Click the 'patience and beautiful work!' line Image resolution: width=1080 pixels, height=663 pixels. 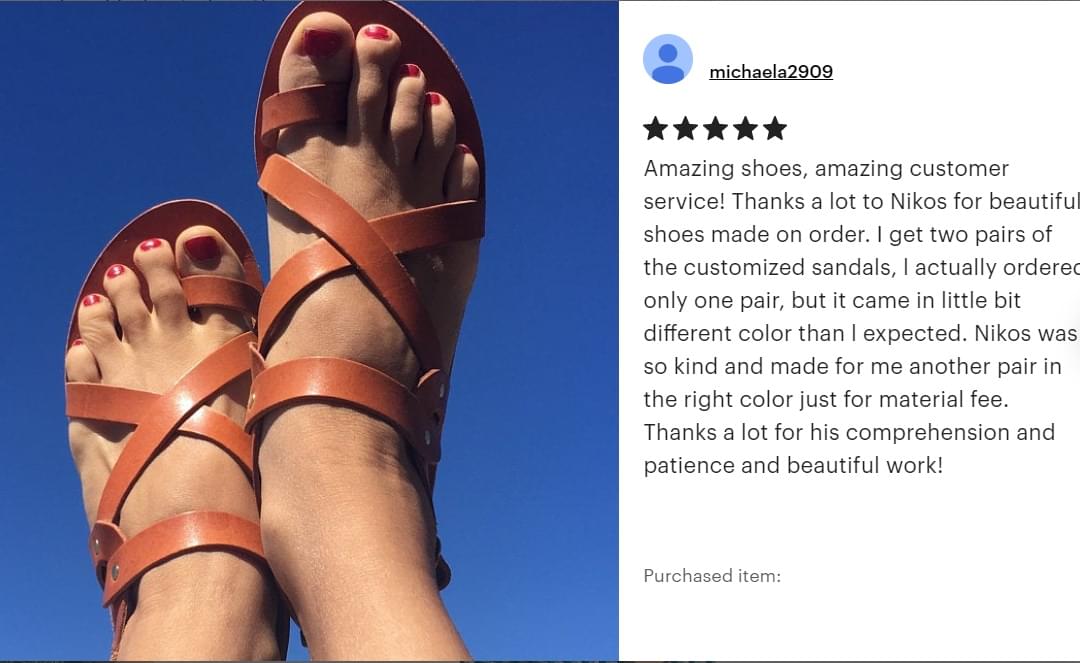(x=793, y=465)
